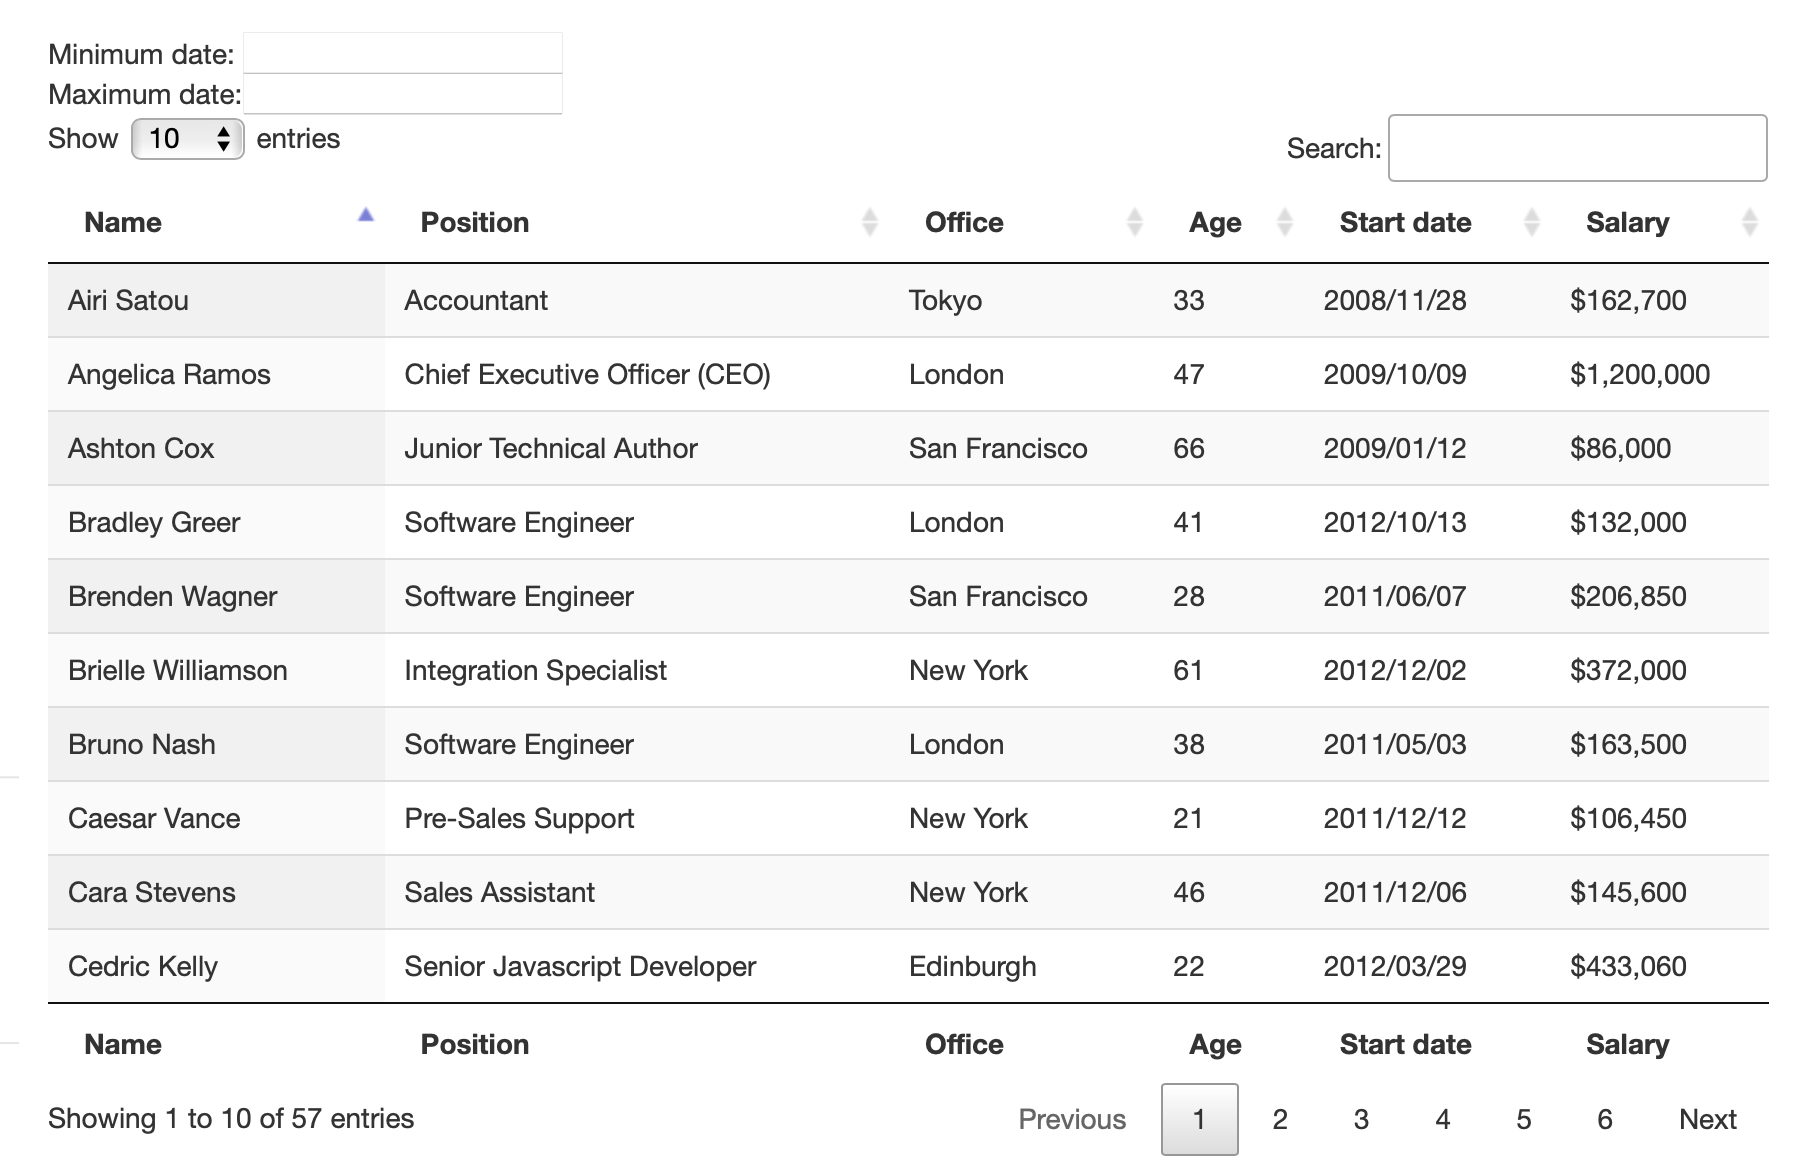1816x1174 pixels.
Task: Click the entries count selector stepper arrows
Action: [x=225, y=138]
